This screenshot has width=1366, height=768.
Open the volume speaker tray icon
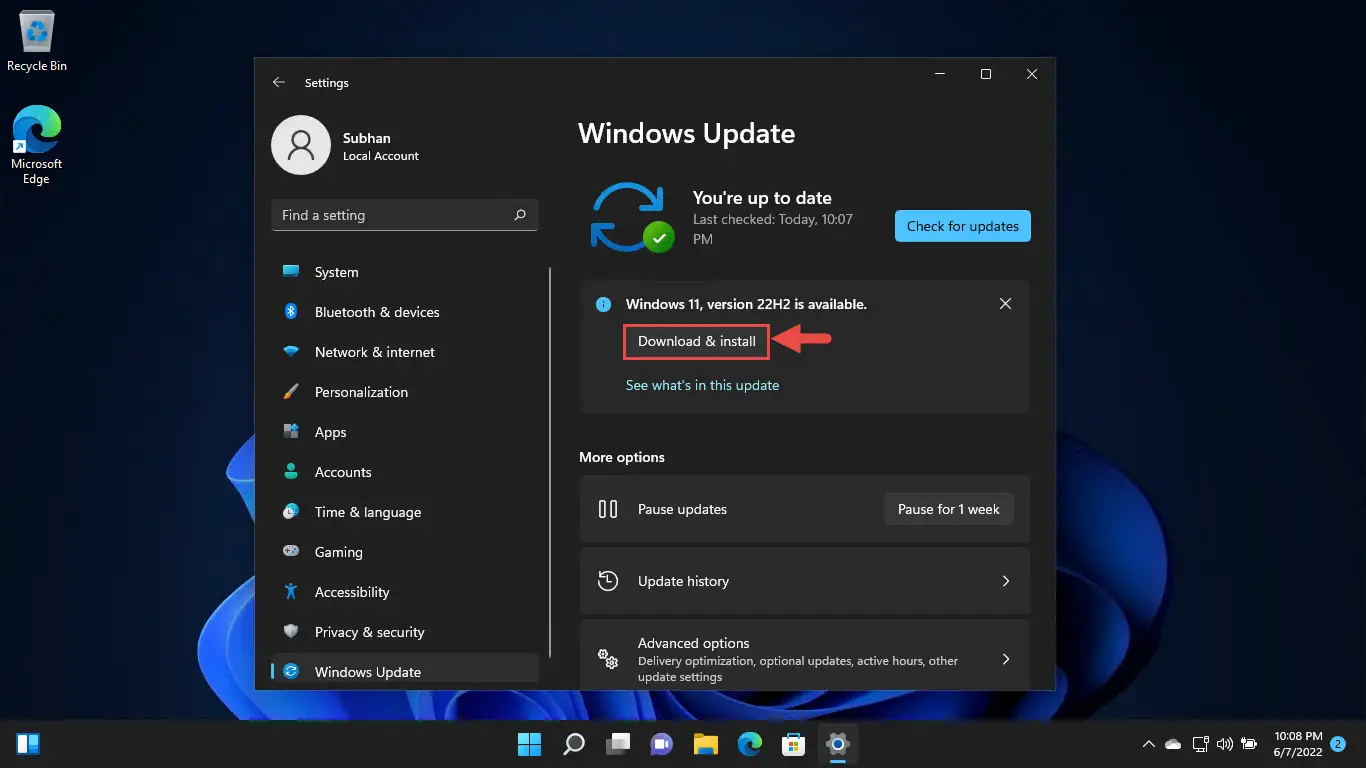point(1224,744)
